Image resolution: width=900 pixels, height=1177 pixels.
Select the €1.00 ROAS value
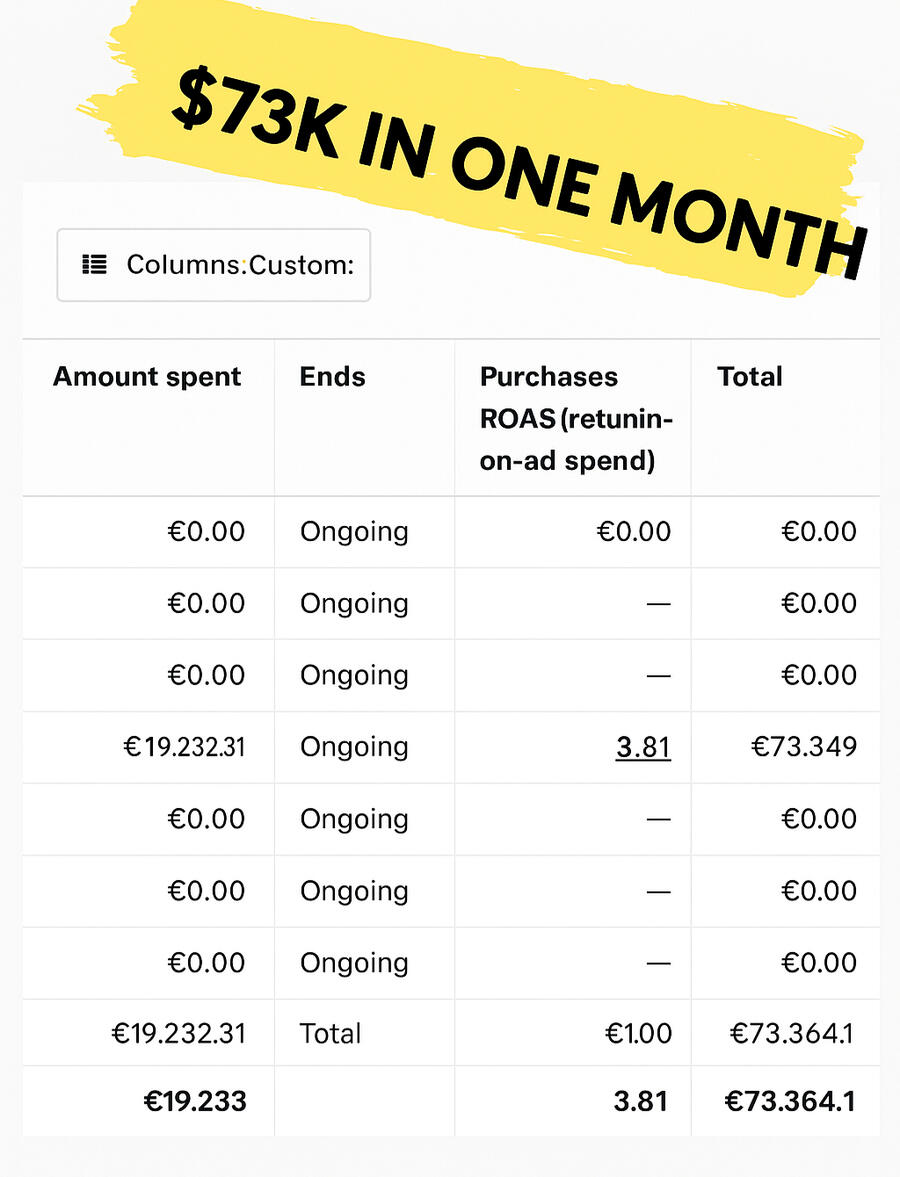coord(637,1033)
